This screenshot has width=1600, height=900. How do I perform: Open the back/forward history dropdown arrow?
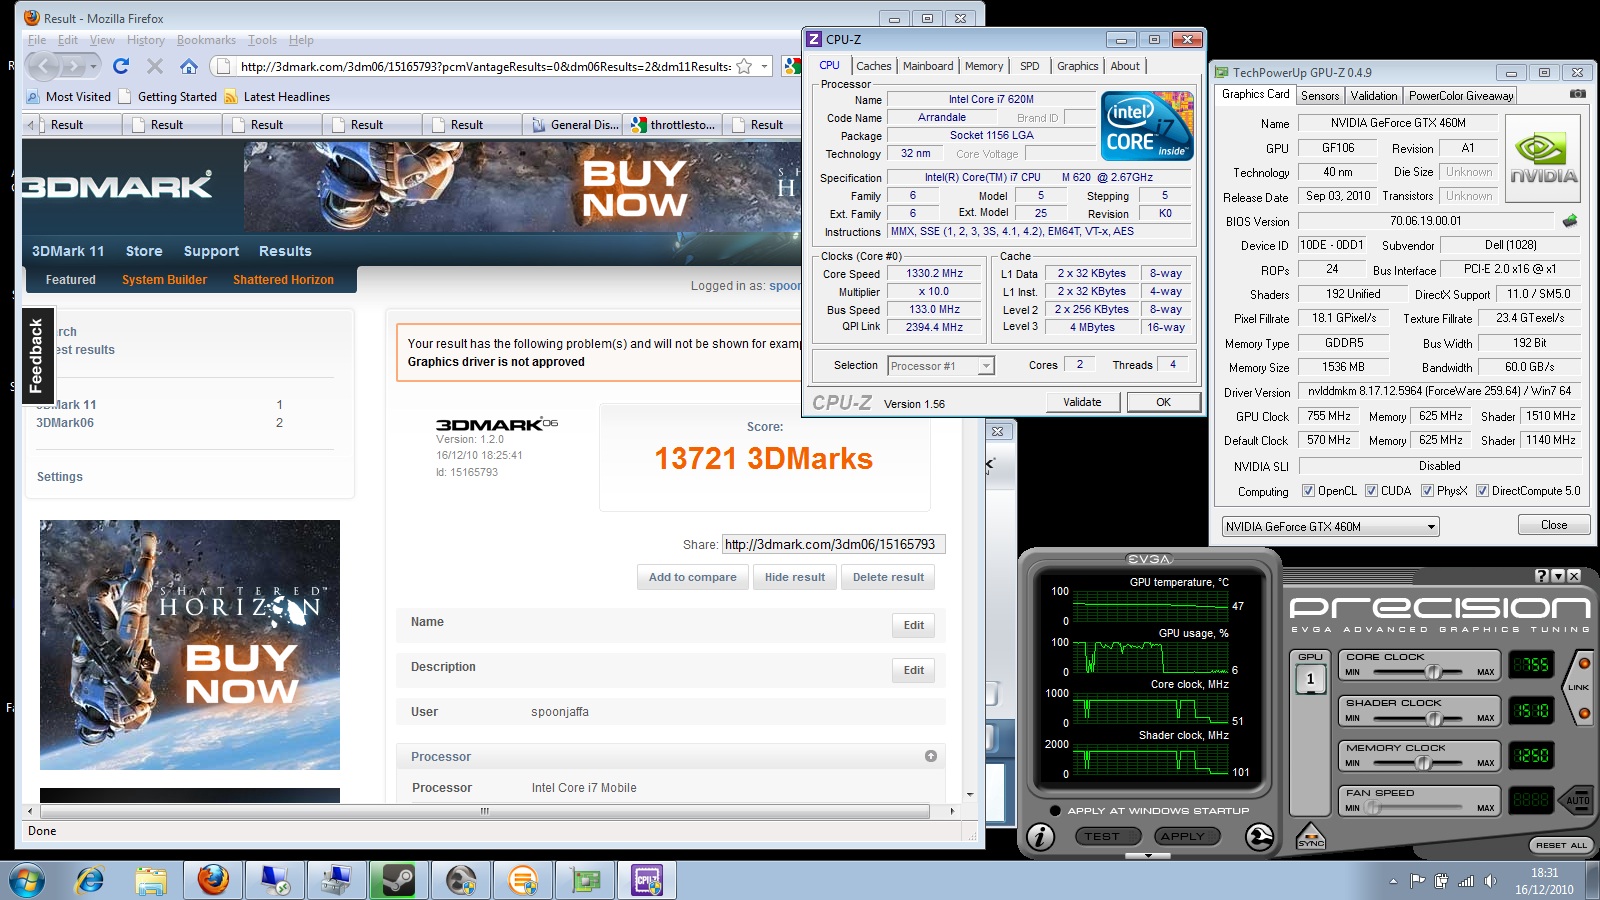[93, 66]
